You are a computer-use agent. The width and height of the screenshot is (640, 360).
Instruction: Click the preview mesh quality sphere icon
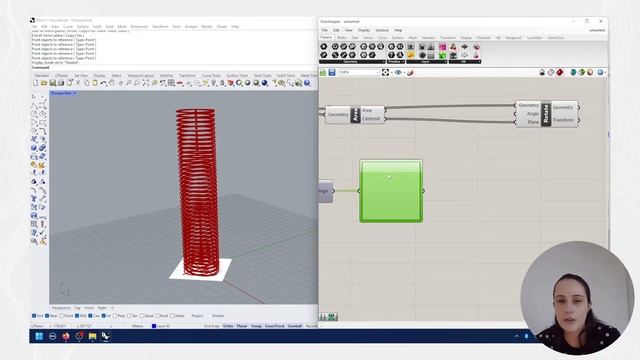(600, 72)
